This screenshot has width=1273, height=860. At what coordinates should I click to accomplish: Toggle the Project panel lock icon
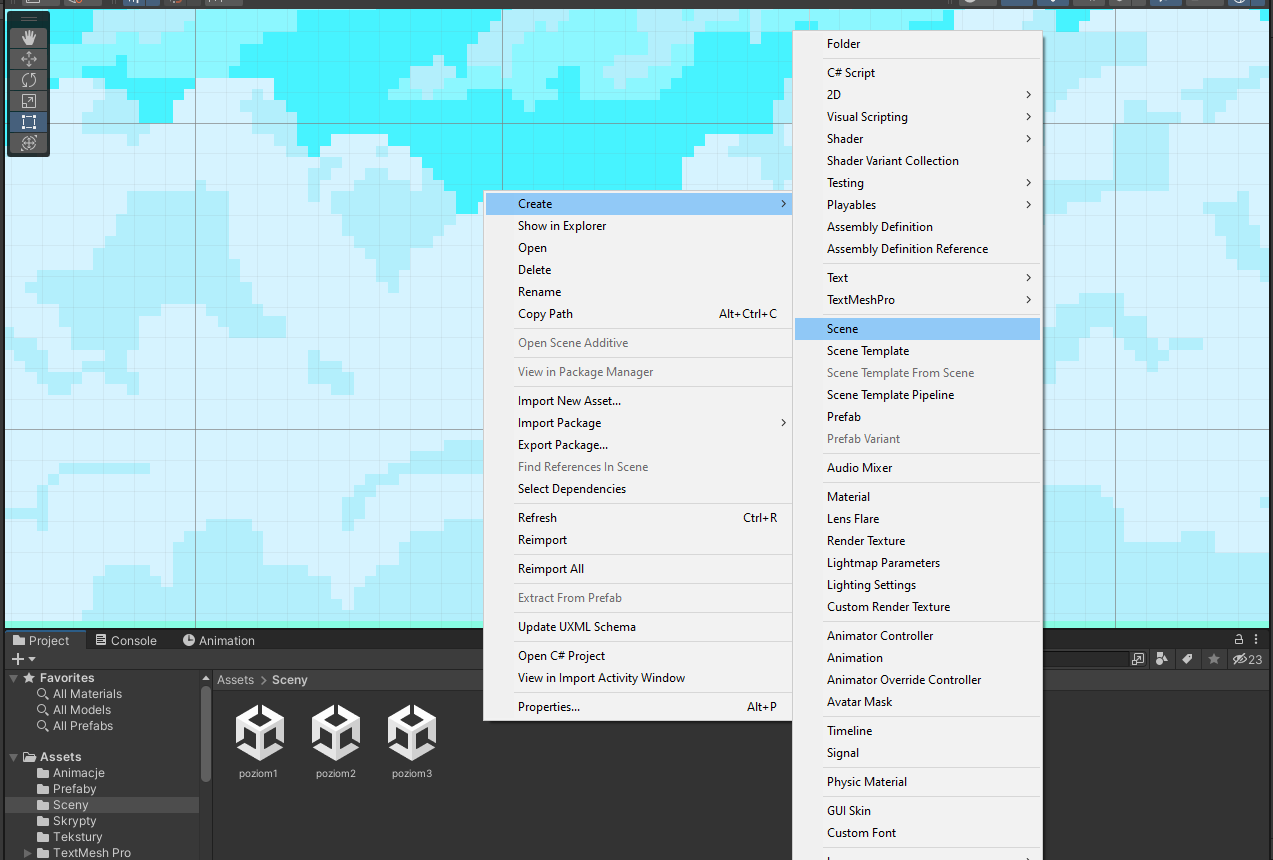click(x=1239, y=640)
